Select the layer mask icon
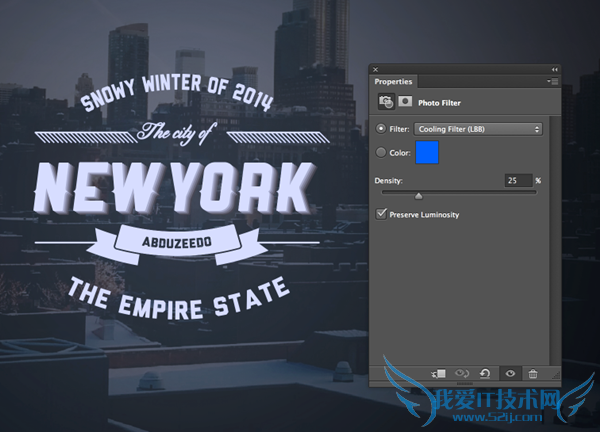The width and height of the screenshot is (600, 432). tap(406, 101)
